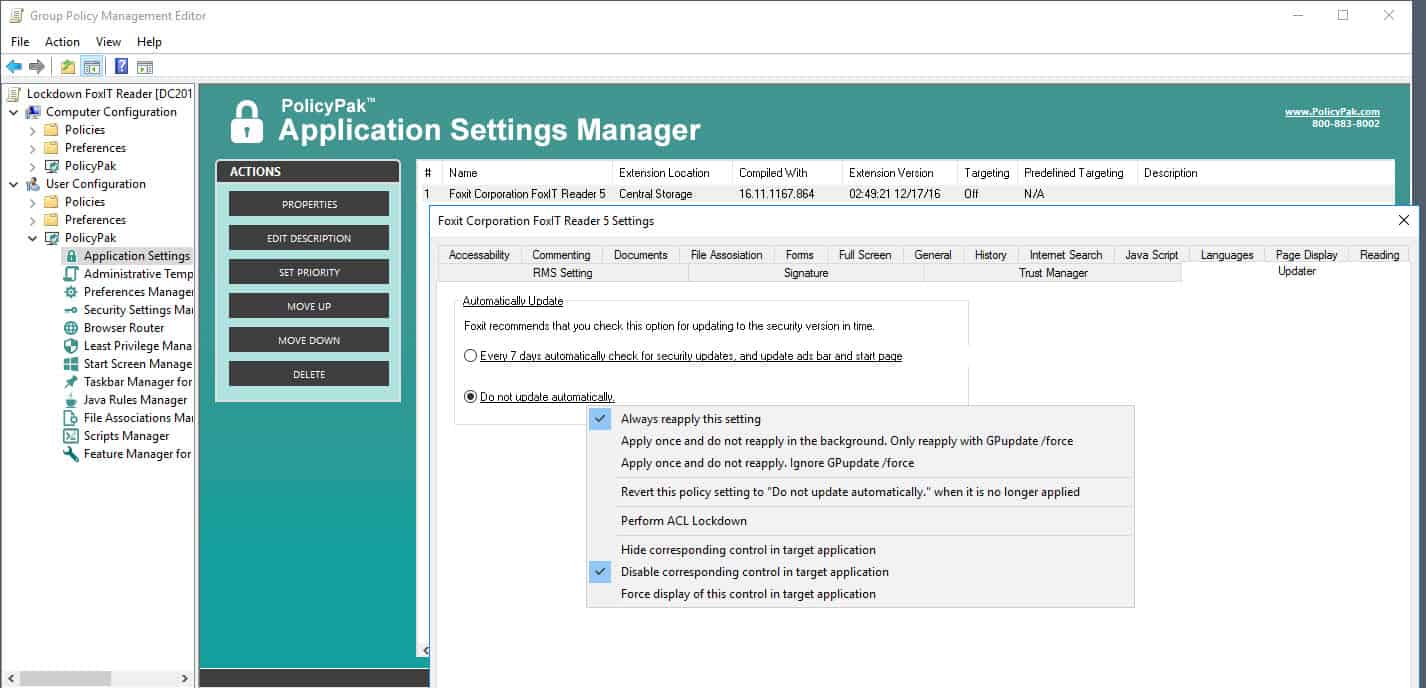Click the User Configuration node icon
Viewport: 1426px width, 688px height.
pos(33,184)
